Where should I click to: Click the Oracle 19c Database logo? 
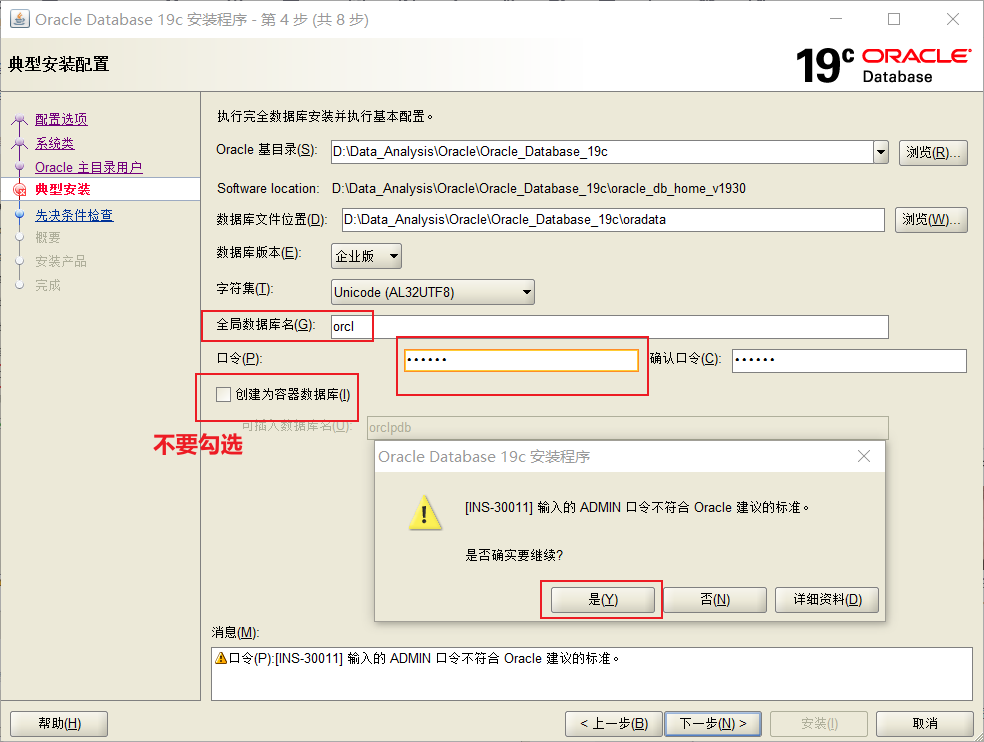click(x=884, y=65)
